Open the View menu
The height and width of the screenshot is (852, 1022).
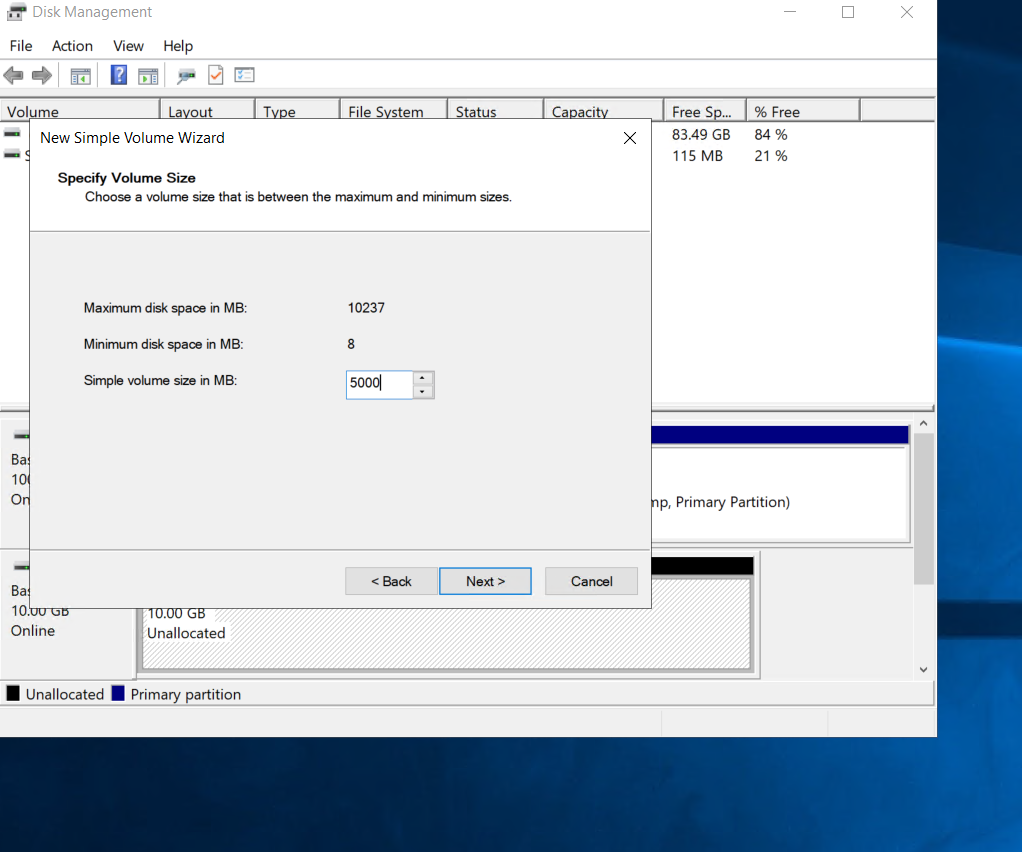[x=128, y=46]
